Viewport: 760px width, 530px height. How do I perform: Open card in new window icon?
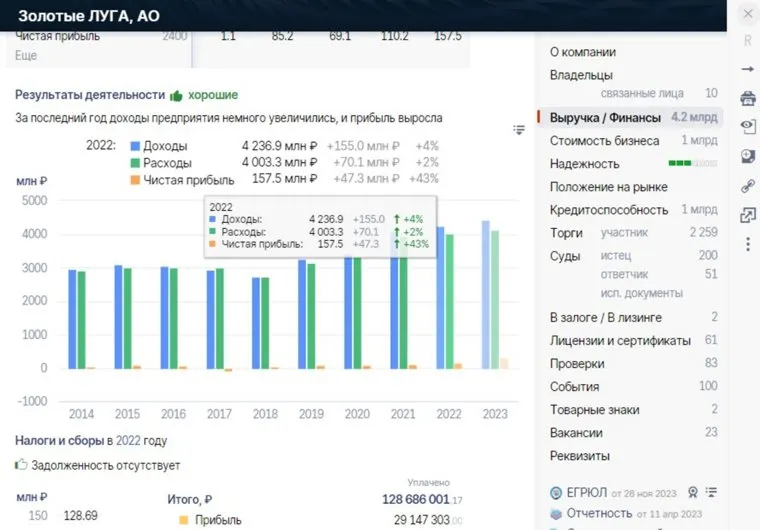(x=747, y=215)
